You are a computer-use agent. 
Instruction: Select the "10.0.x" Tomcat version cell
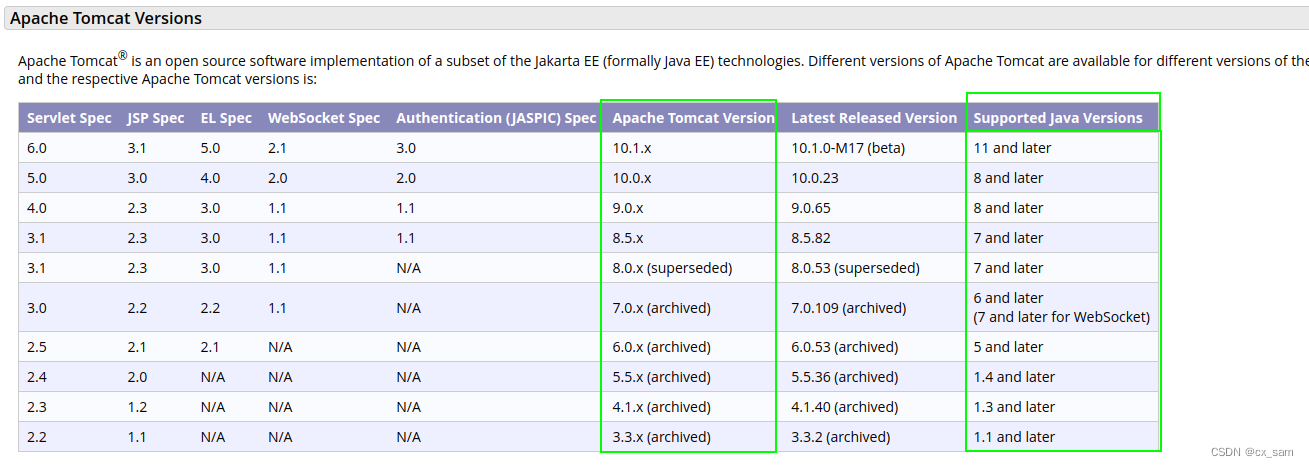(x=632, y=178)
